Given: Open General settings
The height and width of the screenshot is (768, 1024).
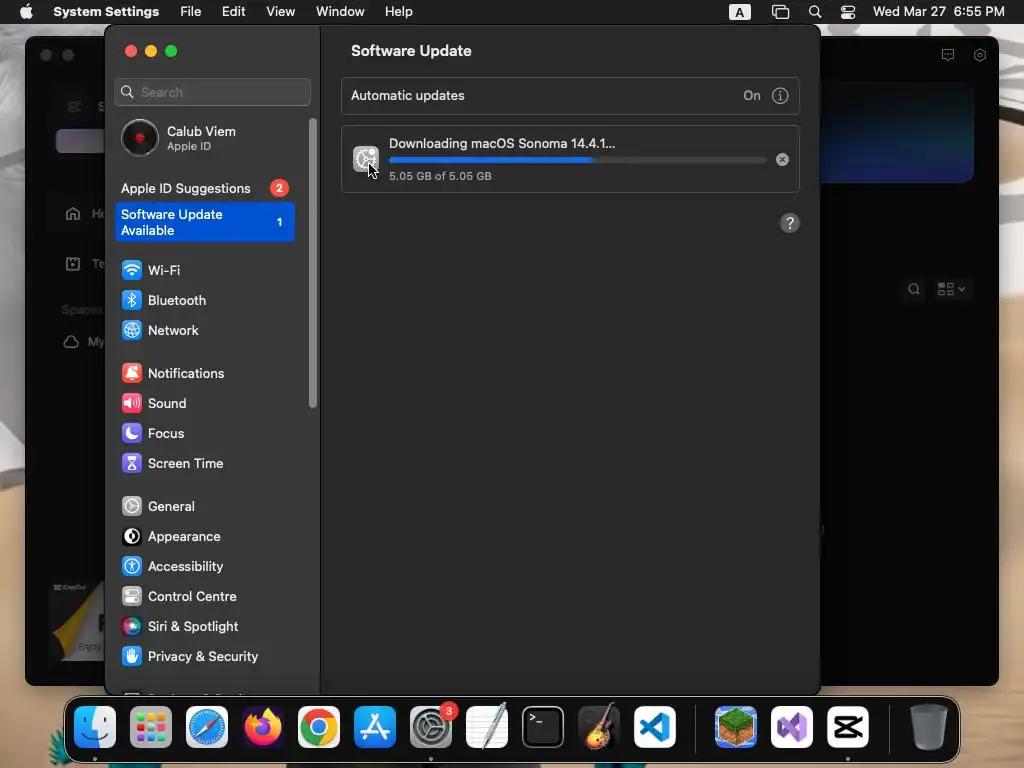Looking at the screenshot, I should (x=204, y=506).
